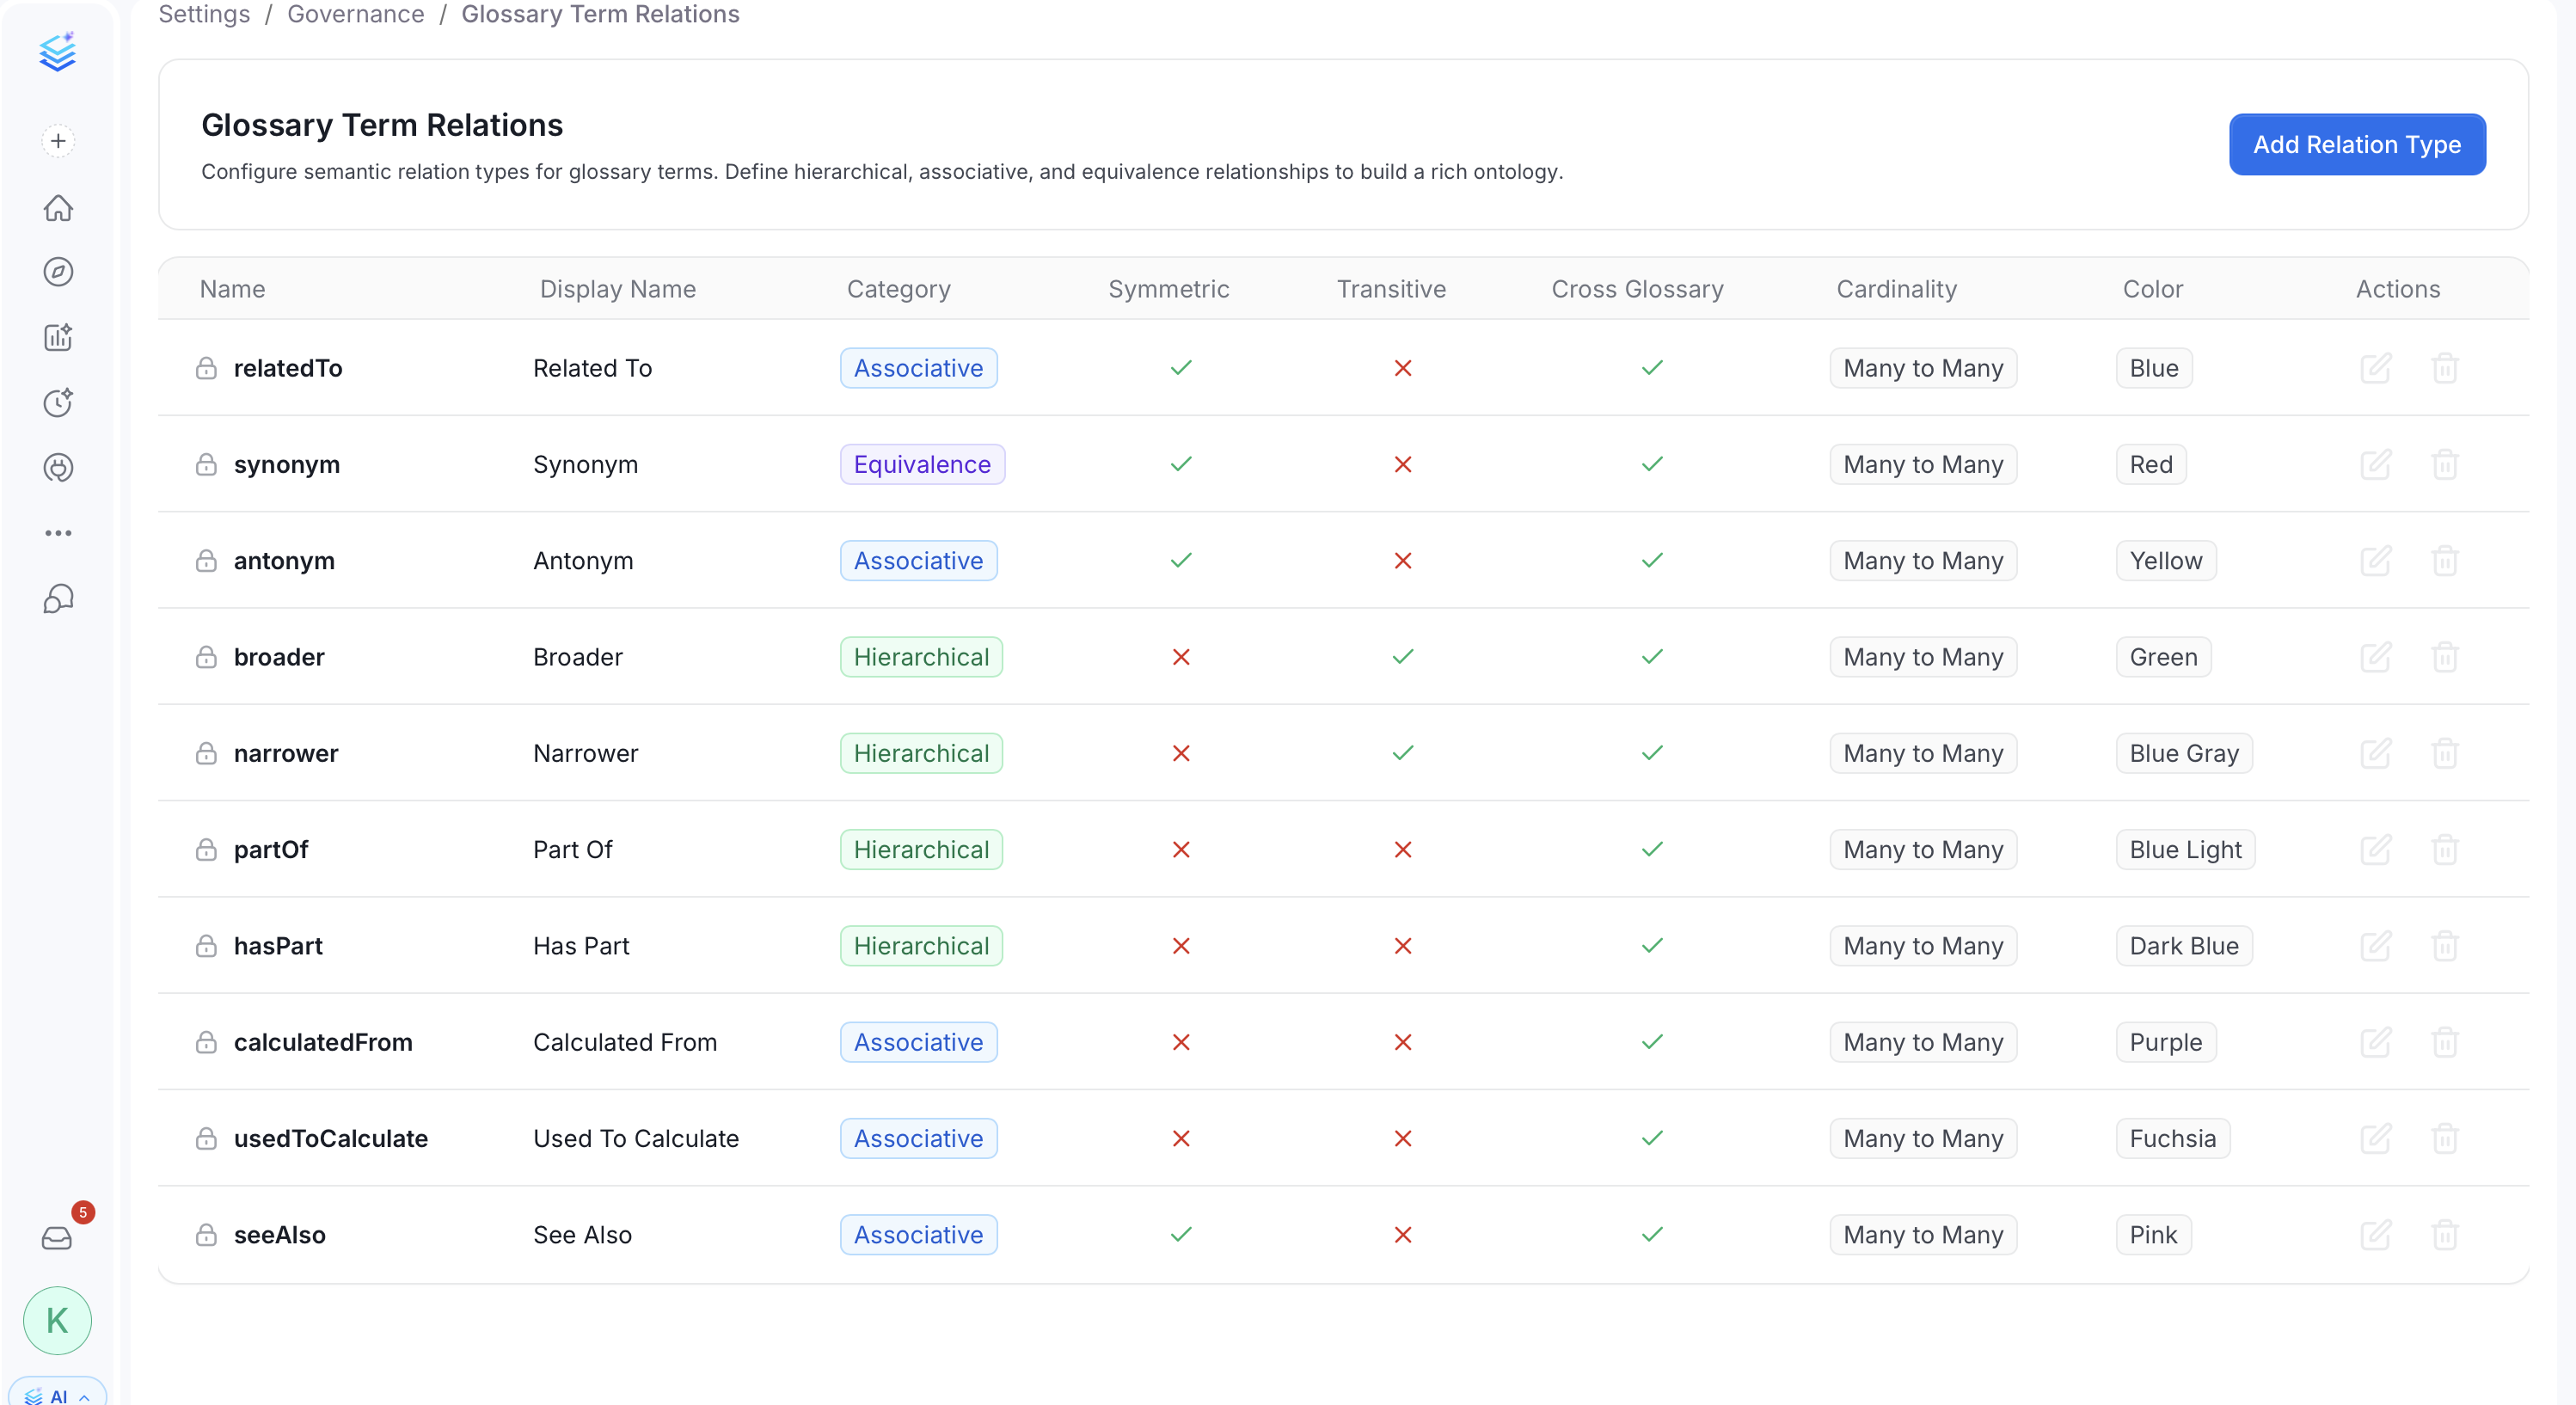Click the edit icon for usedToCalculate
Screen dimensions: 2576x1405
click(2376, 1138)
